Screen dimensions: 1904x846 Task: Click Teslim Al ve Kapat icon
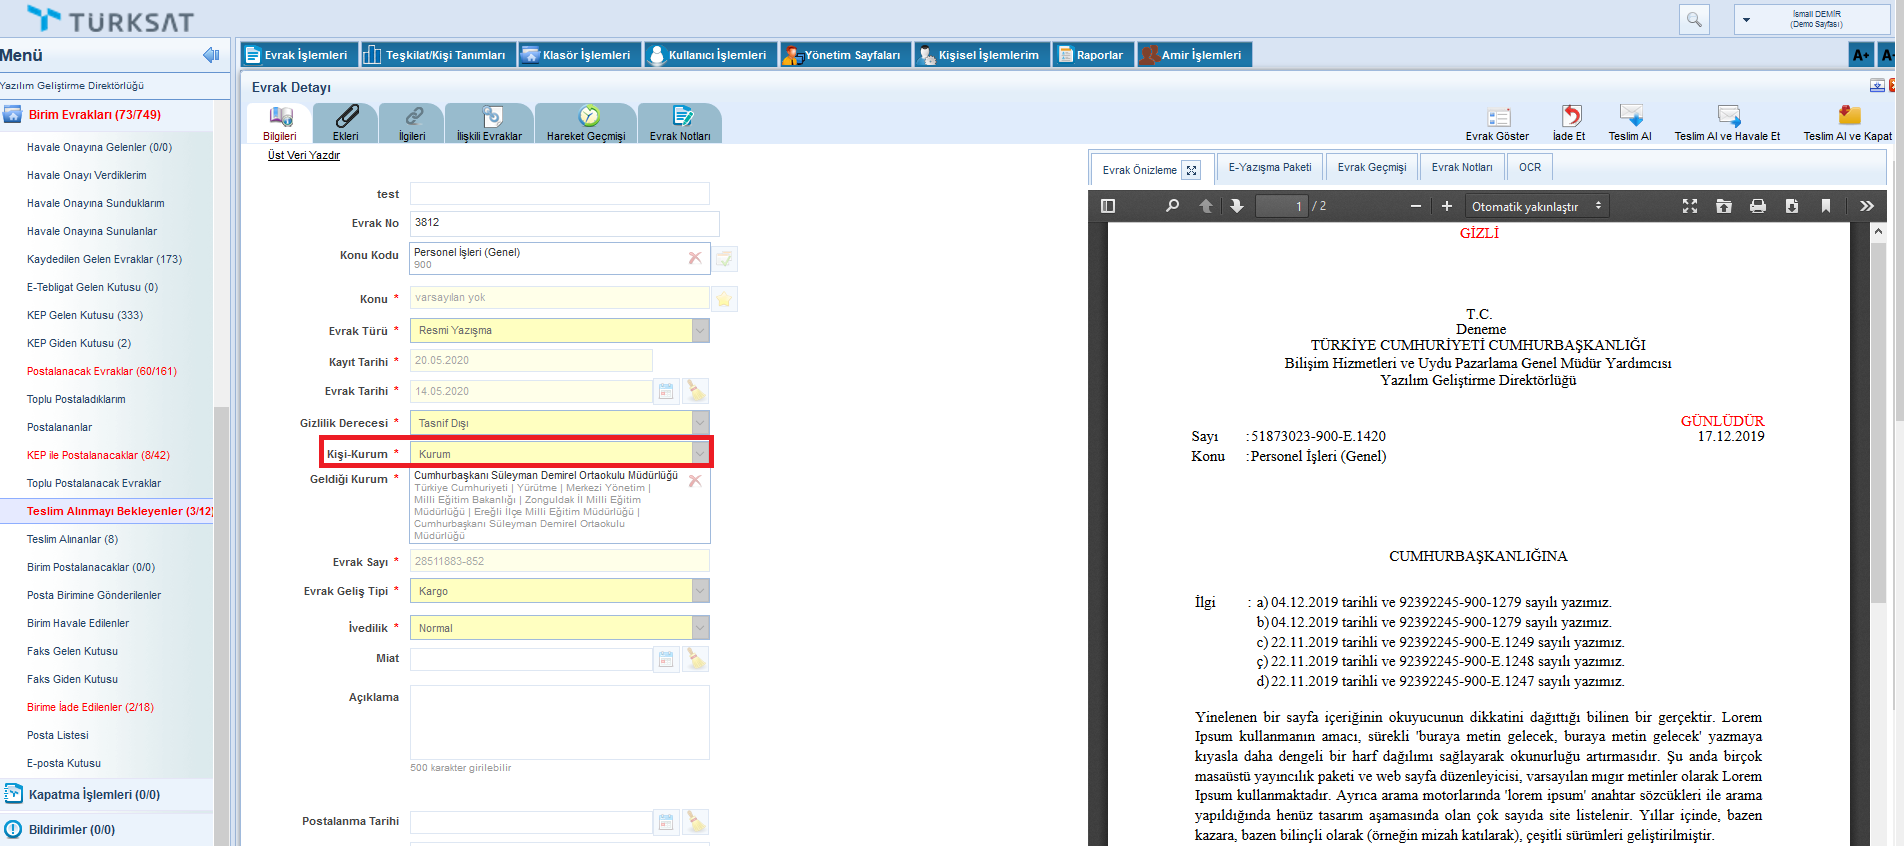1848,117
